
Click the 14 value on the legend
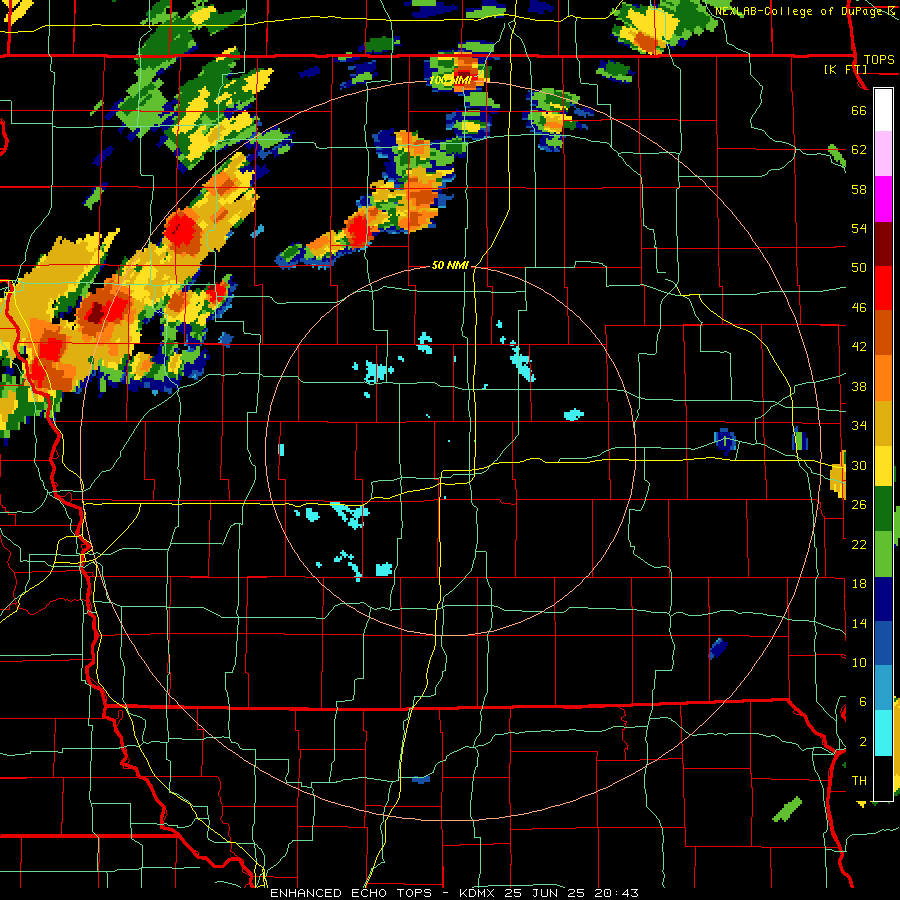click(x=859, y=623)
